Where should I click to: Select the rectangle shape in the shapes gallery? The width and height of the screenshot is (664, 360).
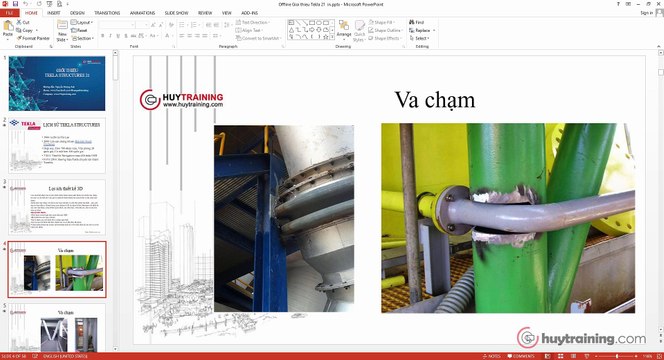click(311, 22)
